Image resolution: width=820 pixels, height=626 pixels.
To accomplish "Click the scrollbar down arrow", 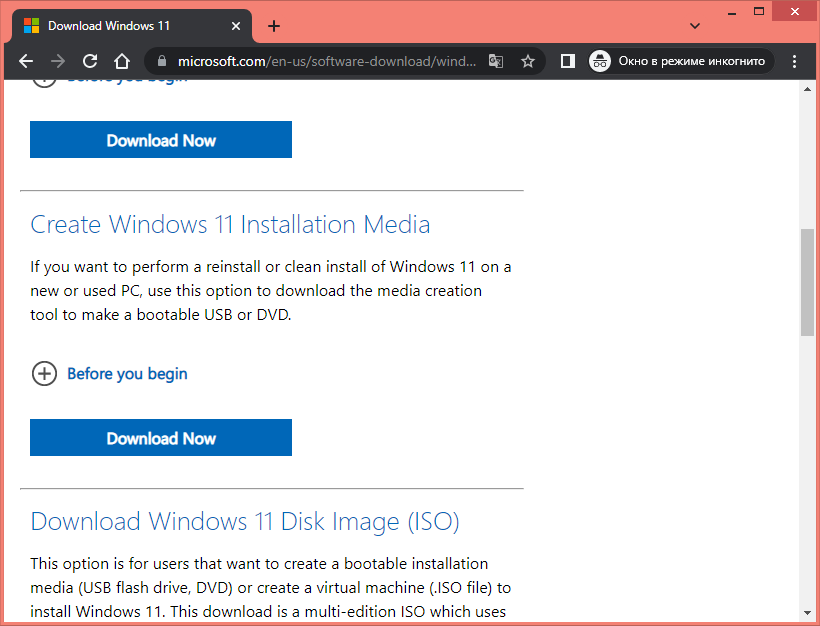I will click(807, 611).
